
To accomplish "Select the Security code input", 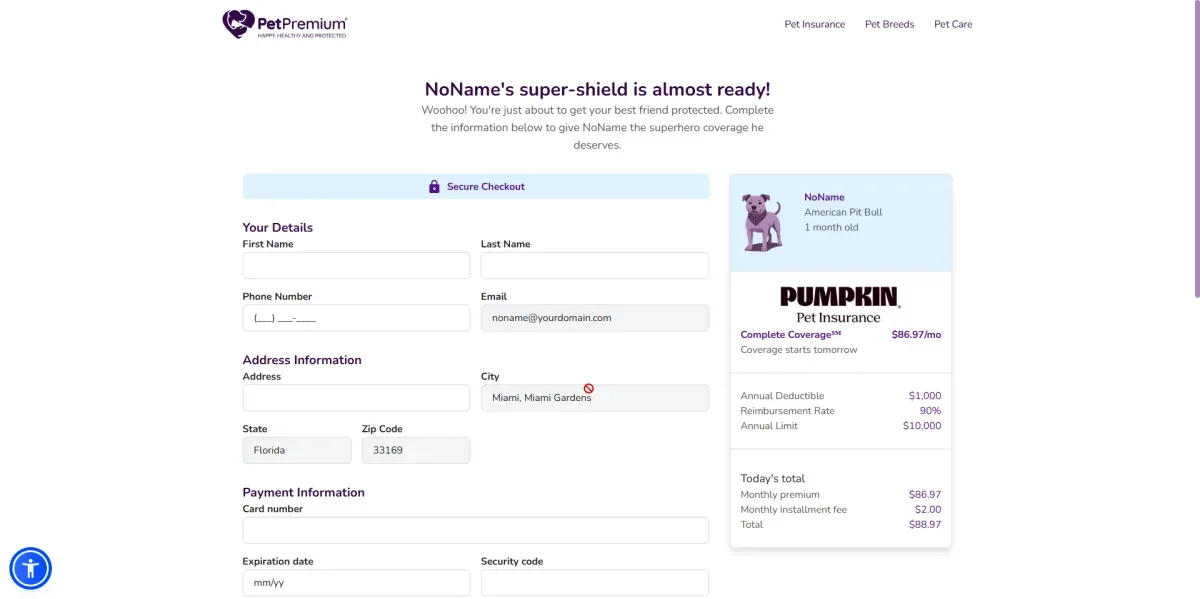I will point(594,582).
